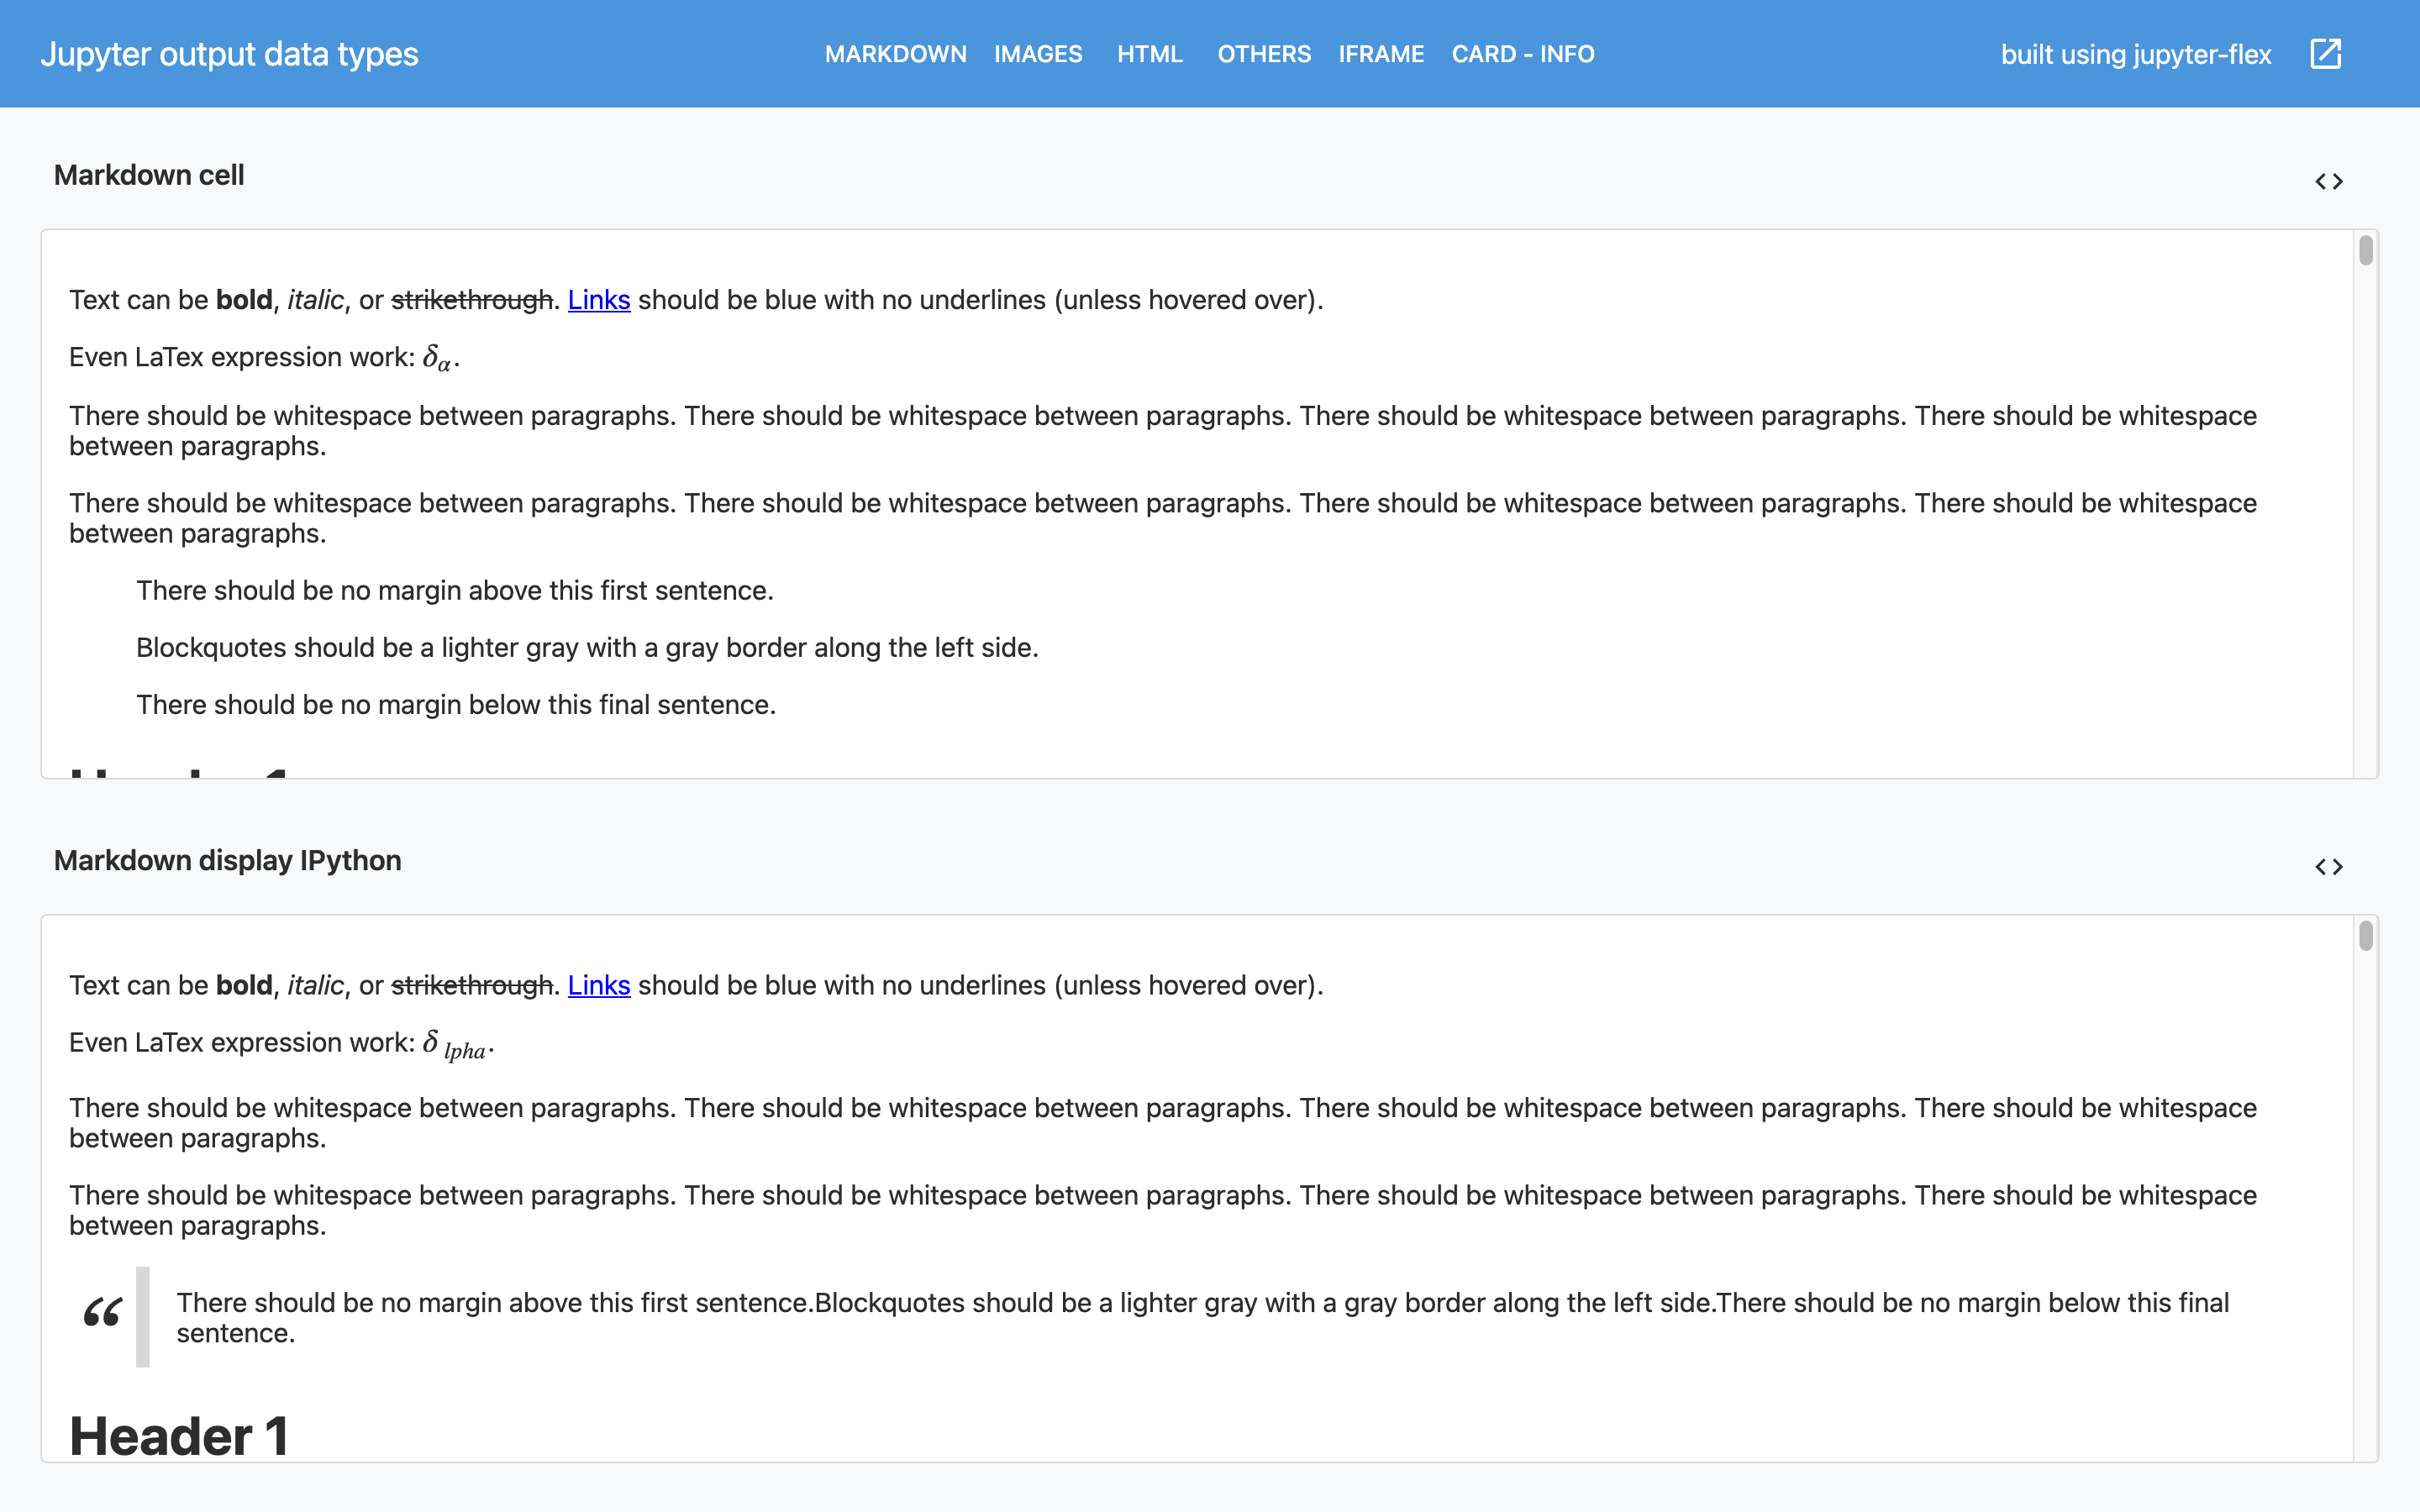Image resolution: width=2420 pixels, height=1512 pixels.
Task: Click the built using jupyter-flex link
Action: pos(2135,54)
